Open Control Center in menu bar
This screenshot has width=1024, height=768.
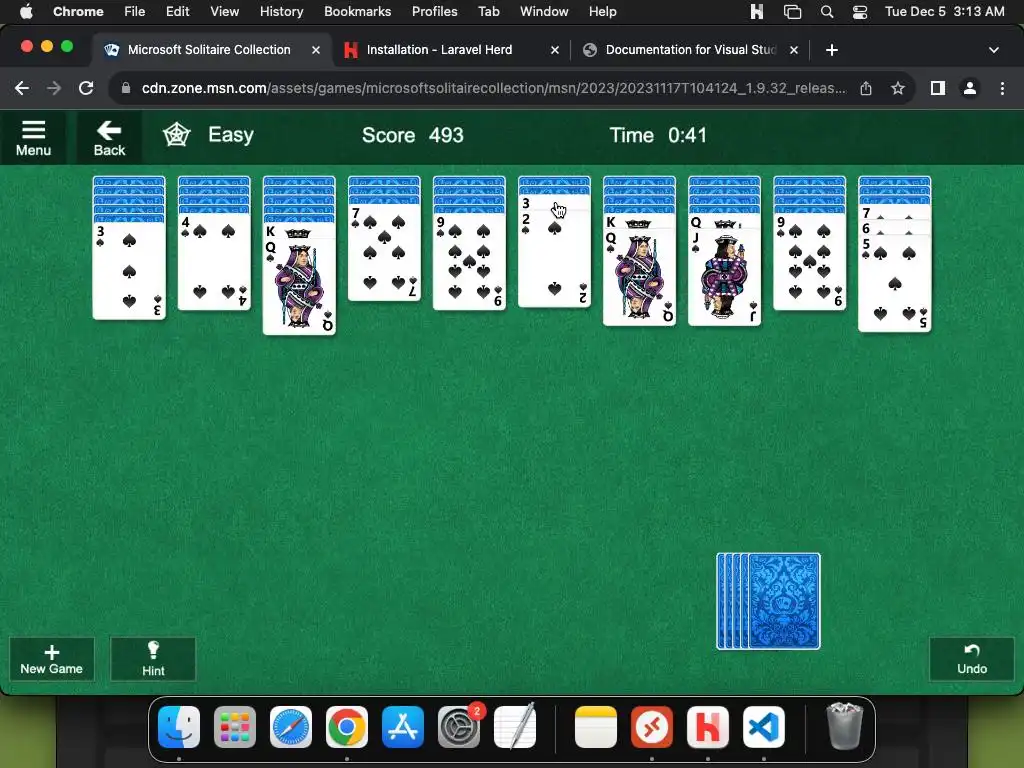tap(859, 11)
